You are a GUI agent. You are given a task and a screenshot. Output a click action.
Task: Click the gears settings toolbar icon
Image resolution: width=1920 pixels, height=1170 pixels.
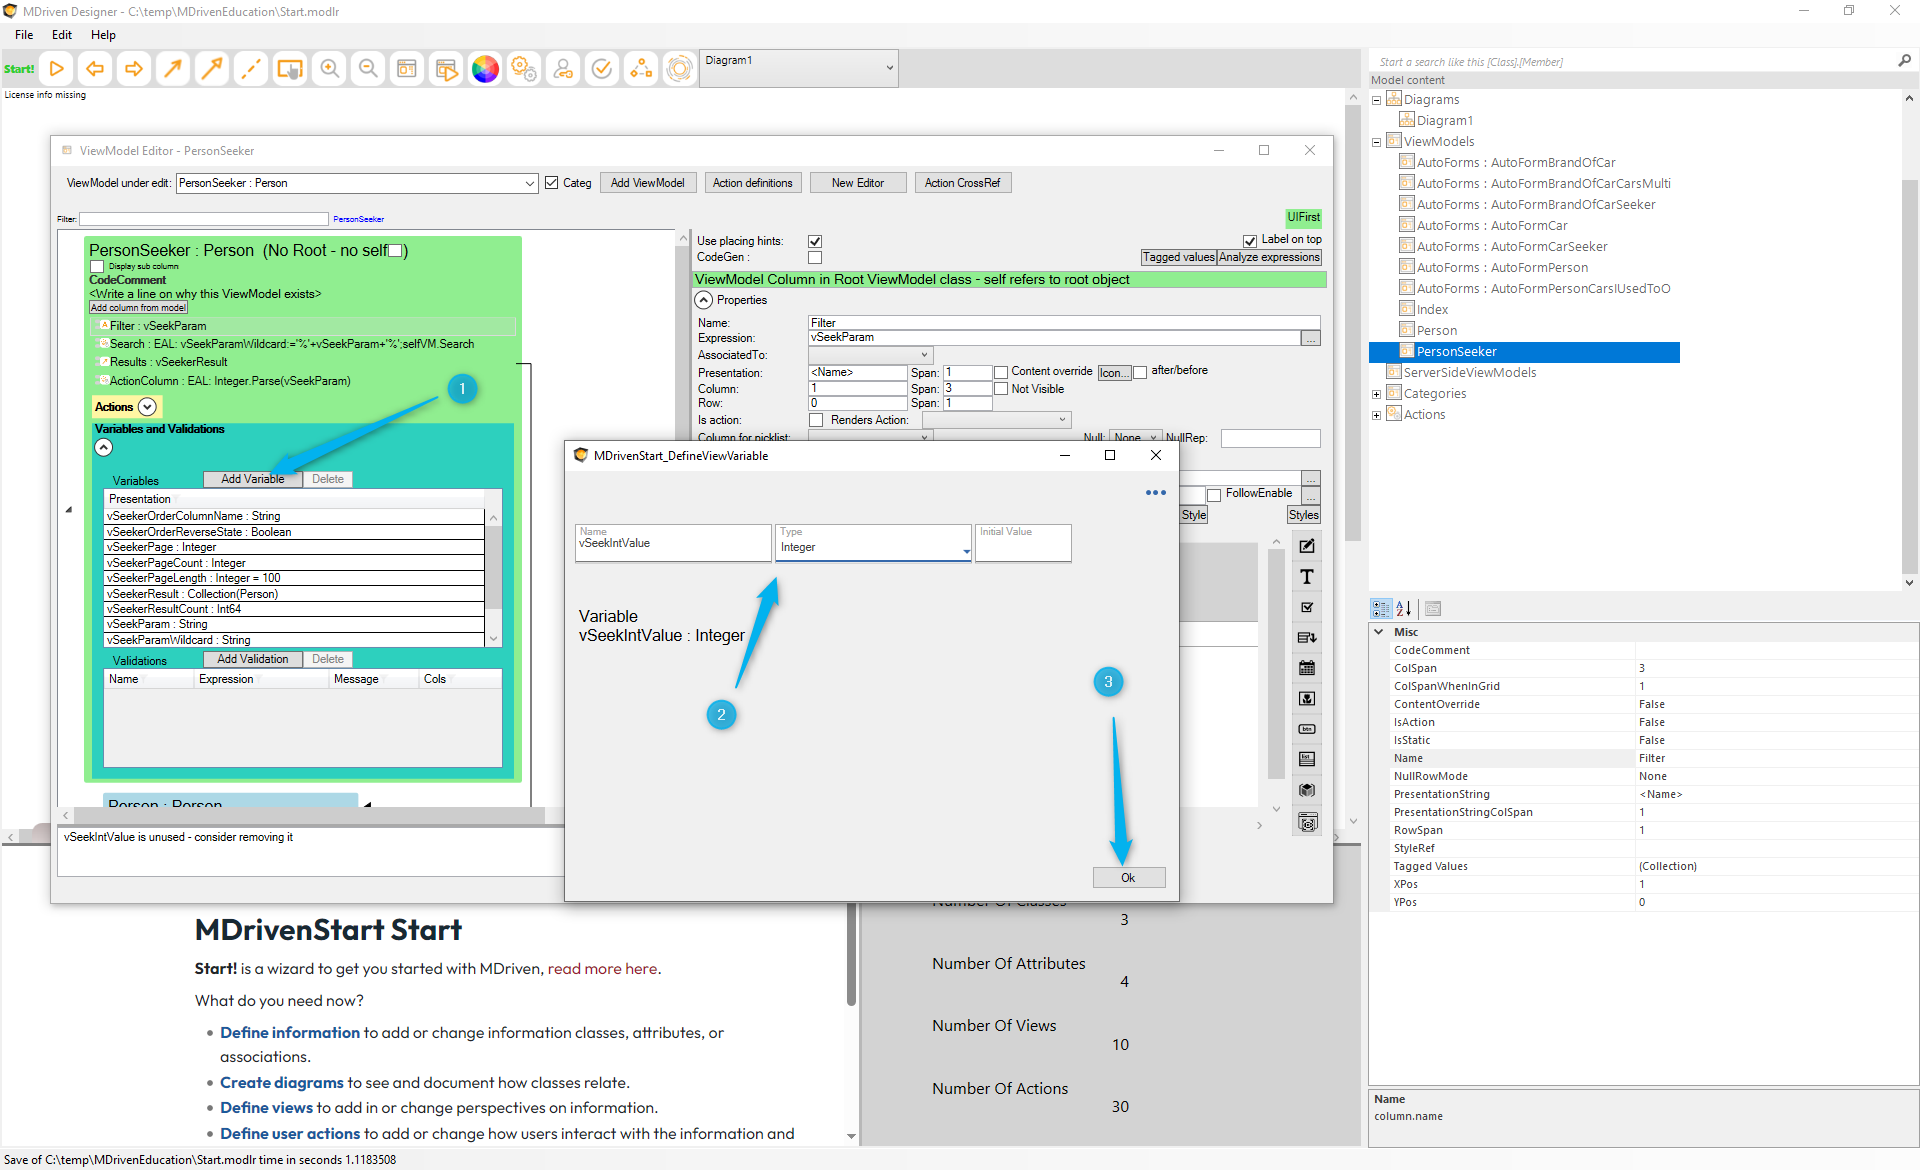[x=524, y=69]
